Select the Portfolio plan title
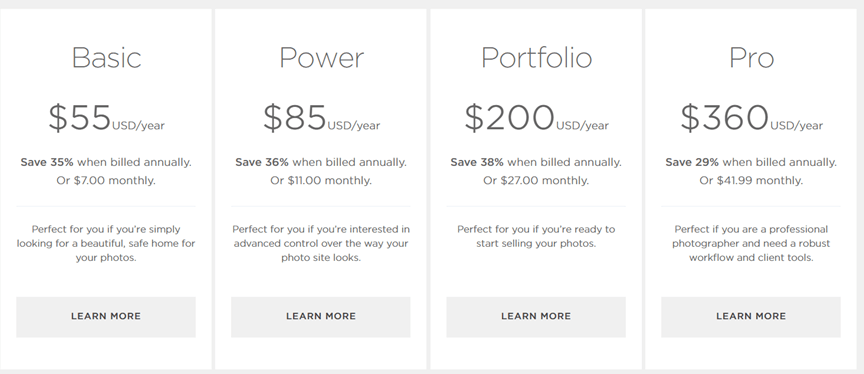 [x=536, y=57]
